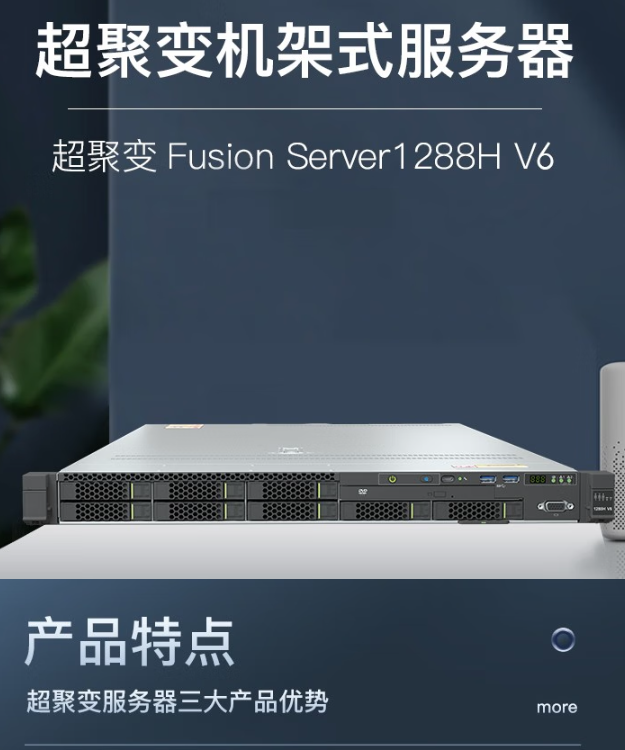Image resolution: width=625 pixels, height=750 pixels.
Task: Click the DVD drive eject button
Action: pyautogui.click(x=439, y=494)
